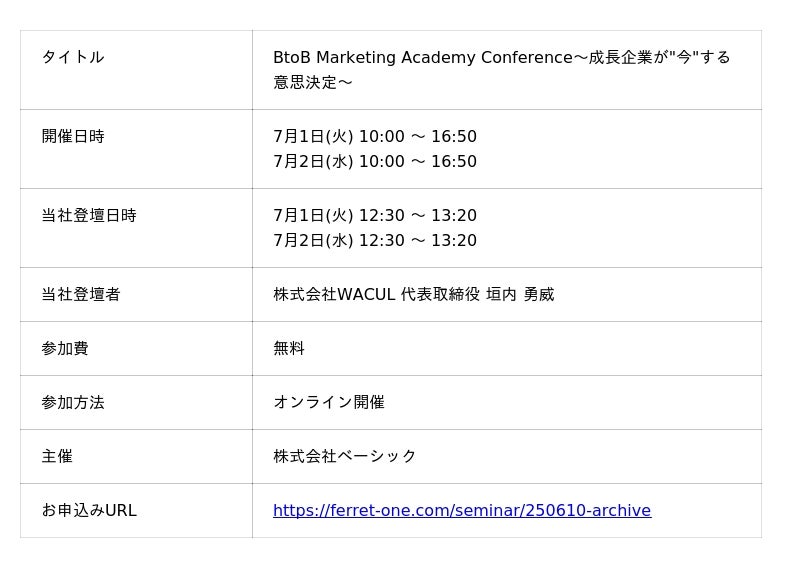Image resolution: width=800 pixels, height=568 pixels.
Task: Click the オンライン開催 value
Action: pyautogui.click(x=329, y=403)
